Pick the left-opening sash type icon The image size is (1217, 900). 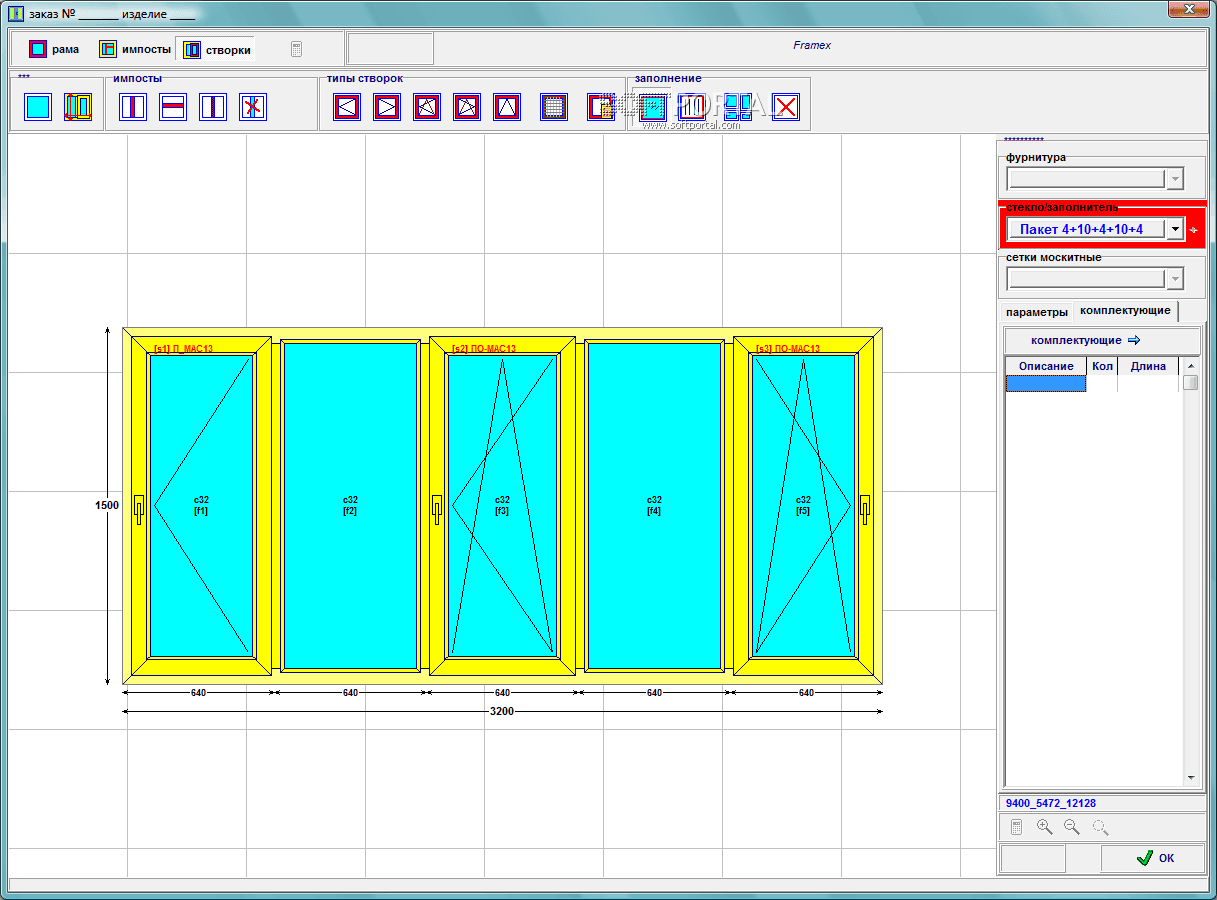[x=347, y=107]
